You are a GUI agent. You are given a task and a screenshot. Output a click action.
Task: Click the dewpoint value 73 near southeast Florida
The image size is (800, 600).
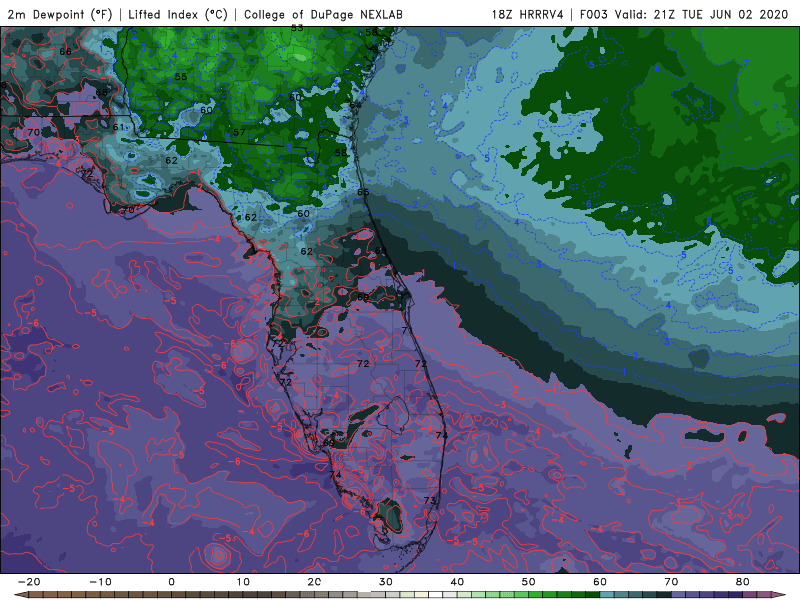coord(430,500)
